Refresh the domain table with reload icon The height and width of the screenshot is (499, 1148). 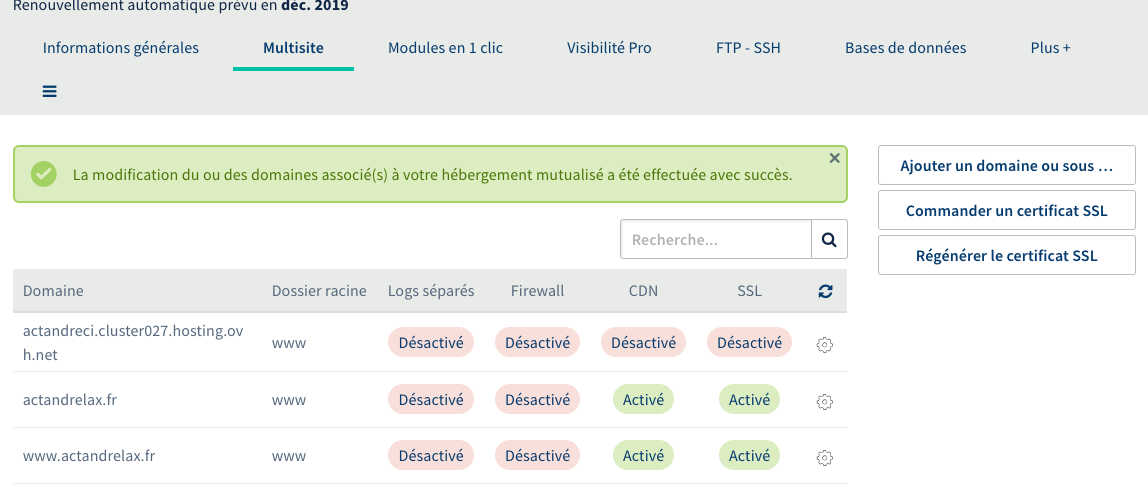click(x=825, y=291)
